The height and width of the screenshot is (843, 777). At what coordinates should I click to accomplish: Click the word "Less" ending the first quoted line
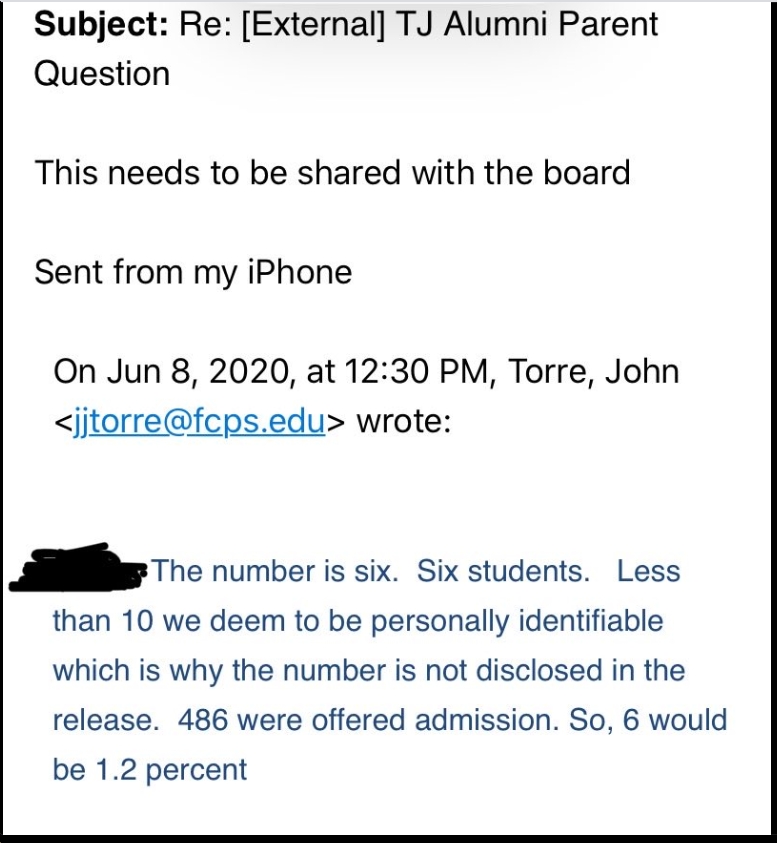click(x=648, y=571)
